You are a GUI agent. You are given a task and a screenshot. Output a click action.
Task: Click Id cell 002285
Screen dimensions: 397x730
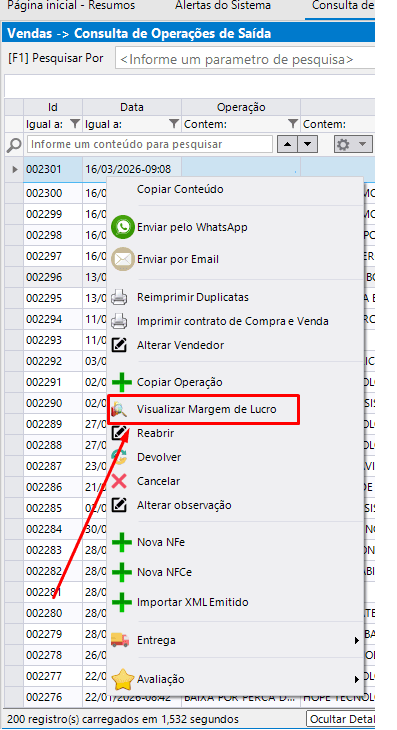53,508
